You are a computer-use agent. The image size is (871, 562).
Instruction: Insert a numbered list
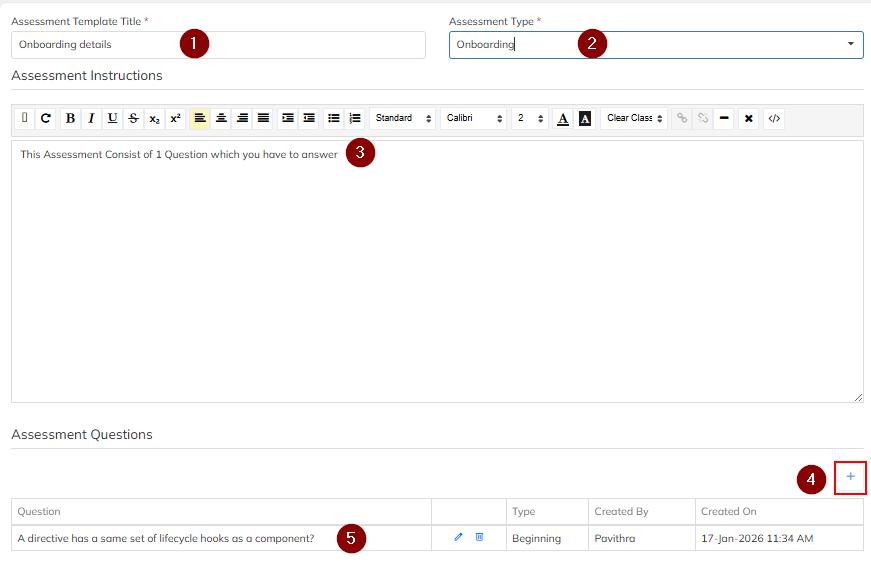point(354,118)
